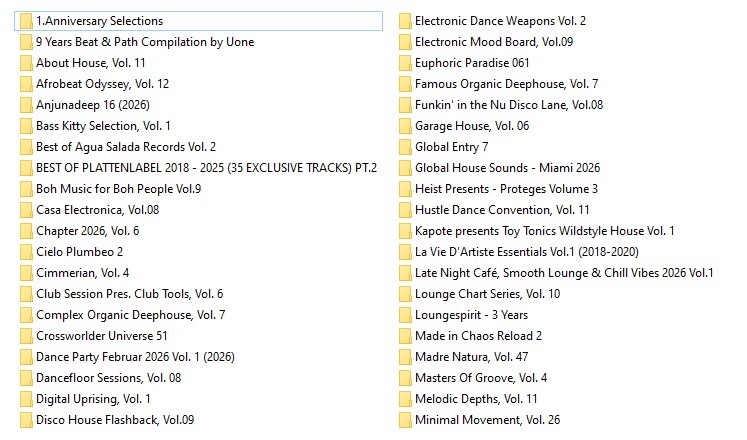Screen dimensions: 747x440
Task: Select 'Electronic Mood Board, Vol.09'
Action: coord(494,42)
